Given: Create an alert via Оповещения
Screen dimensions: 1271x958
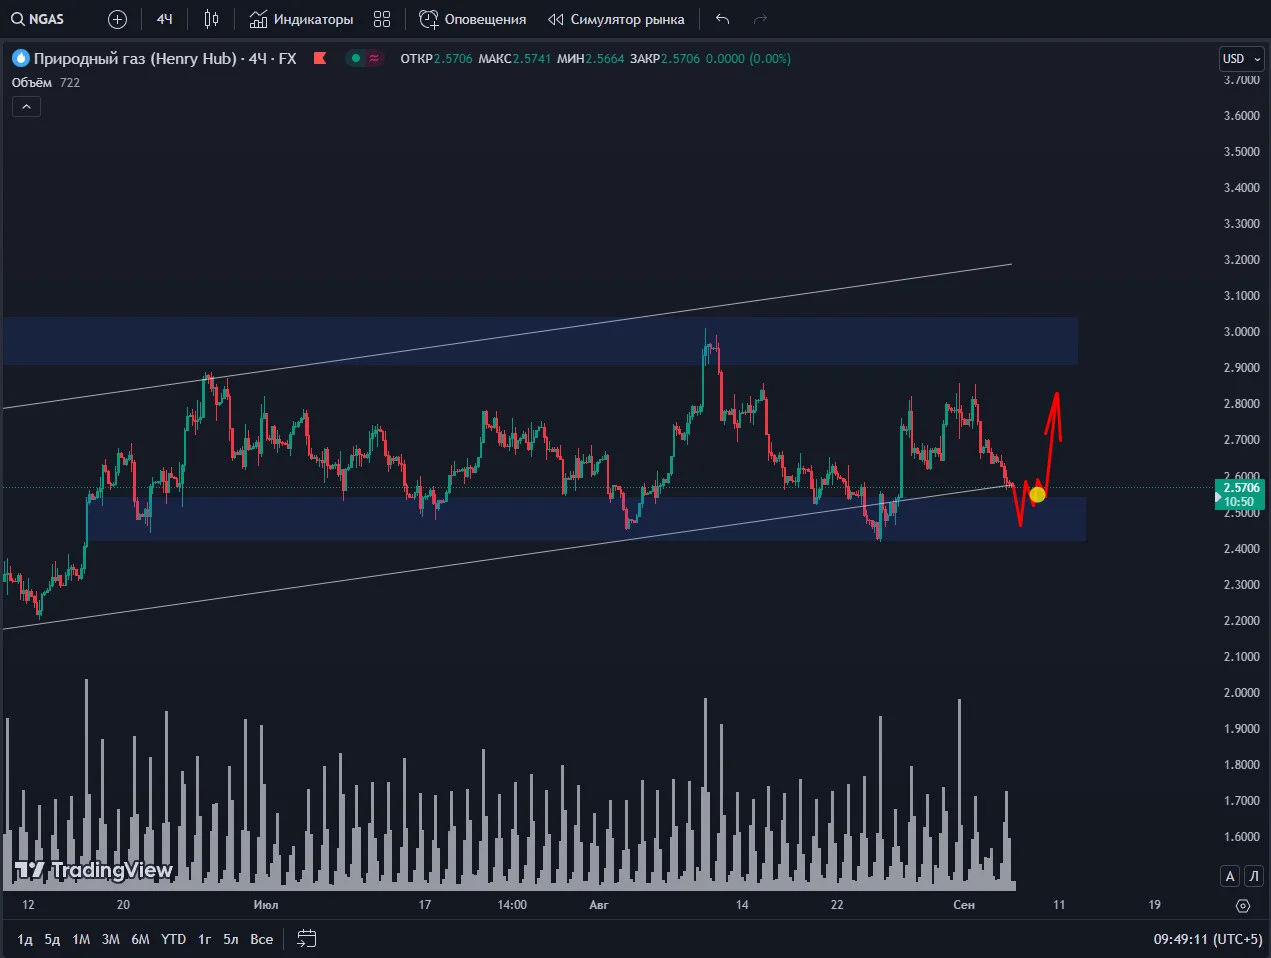Looking at the screenshot, I should pos(473,19).
